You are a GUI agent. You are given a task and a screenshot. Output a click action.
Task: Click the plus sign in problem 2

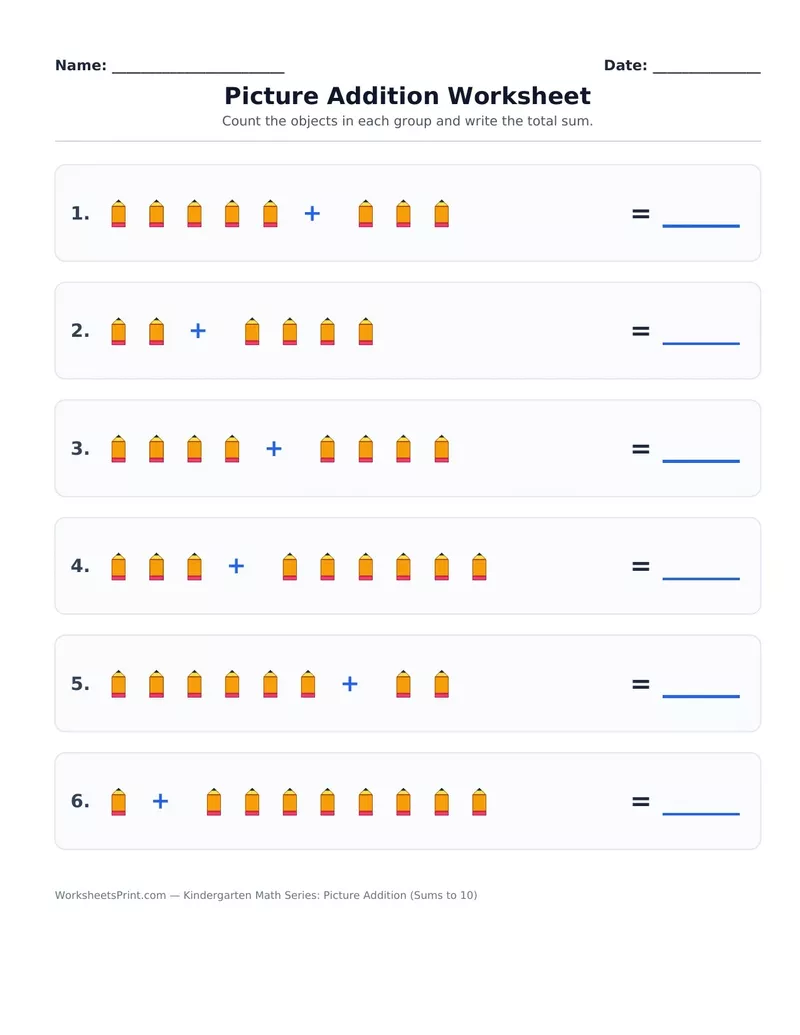tap(198, 331)
